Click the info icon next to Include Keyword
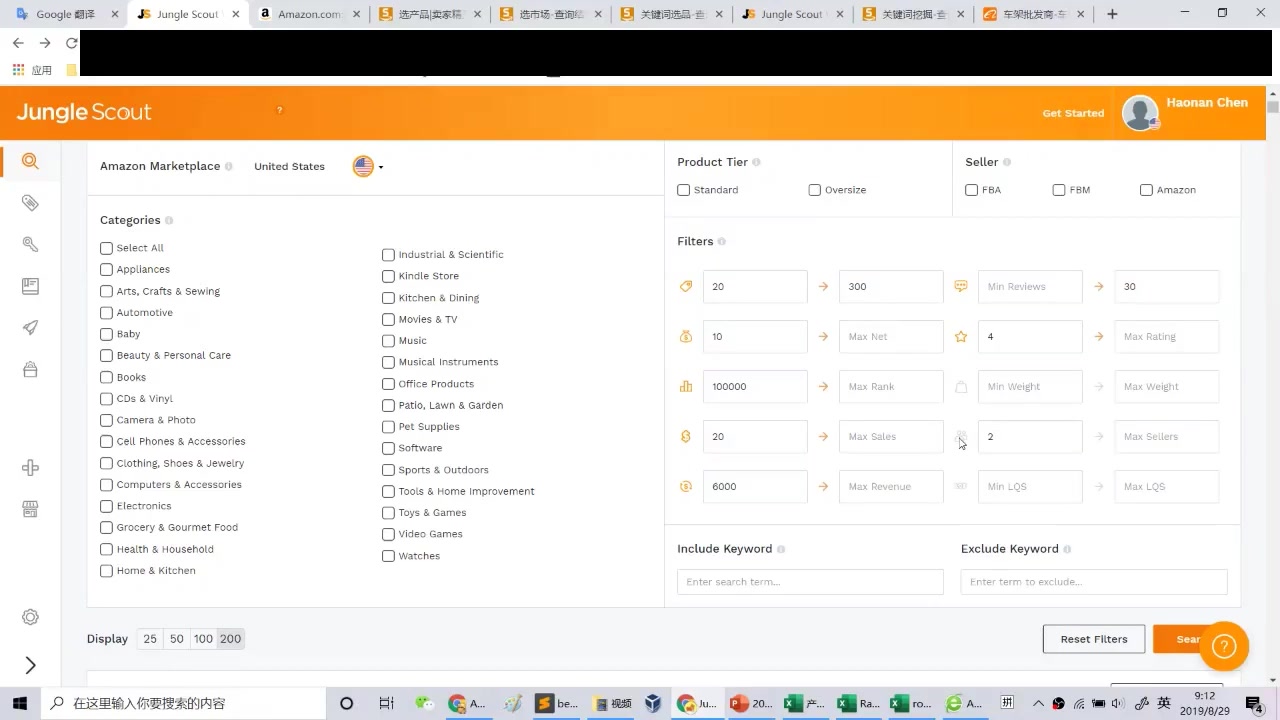1280x720 pixels. coord(781,549)
